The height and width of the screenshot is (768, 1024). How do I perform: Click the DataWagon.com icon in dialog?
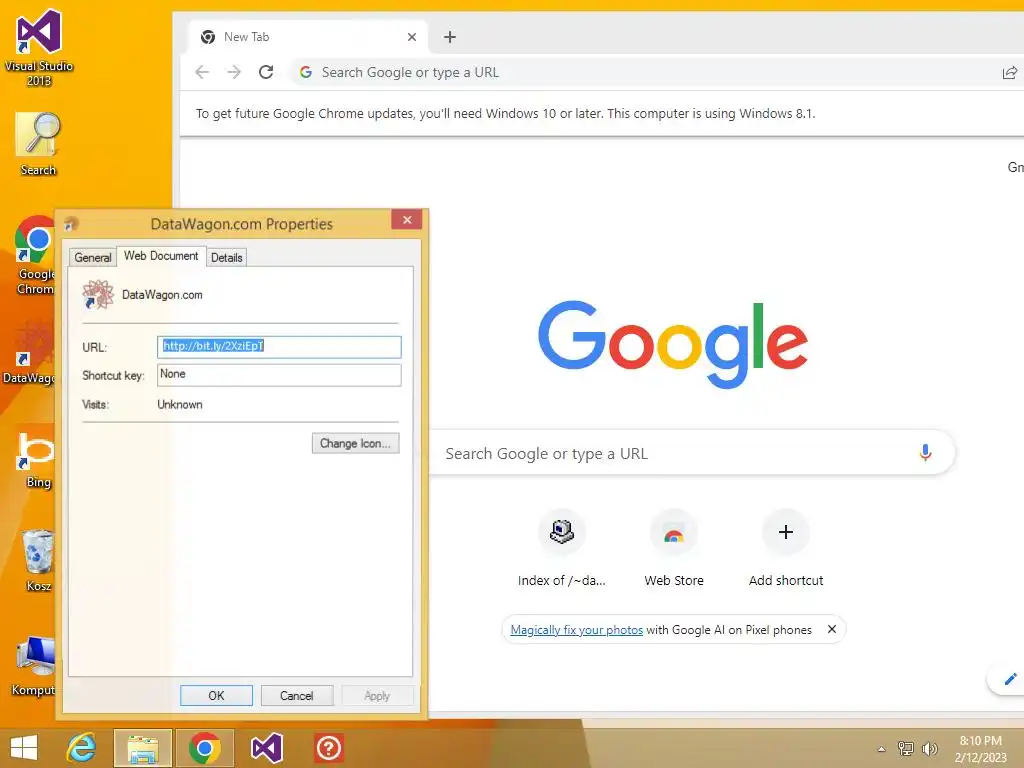click(x=98, y=295)
